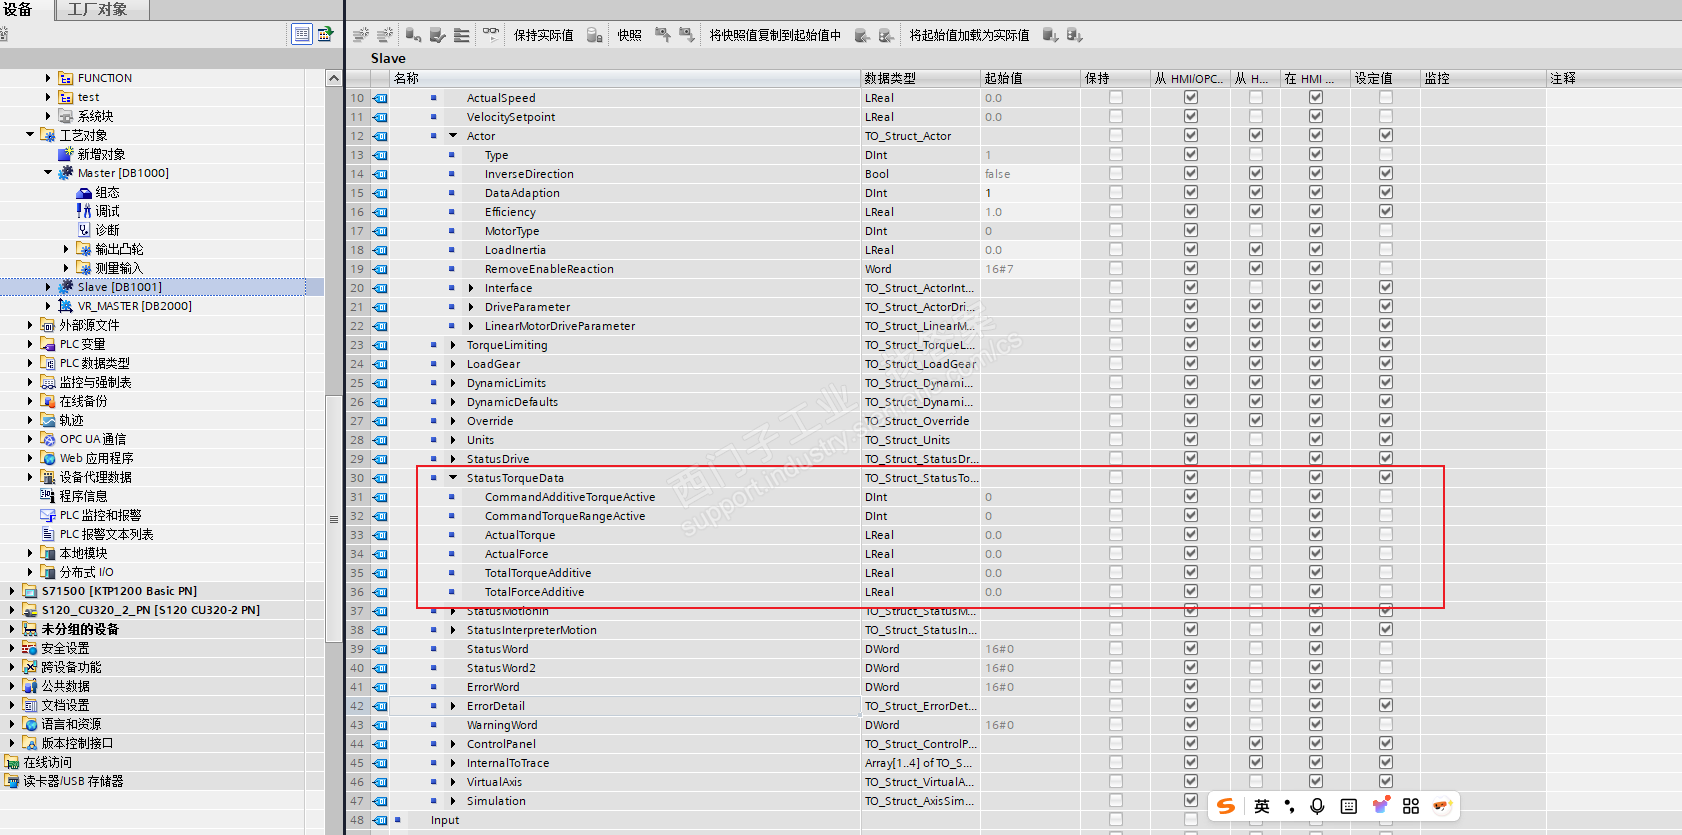Image resolution: width=1682 pixels, height=835 pixels.
Task: Click the 快照 snapshot button
Action: 630,35
